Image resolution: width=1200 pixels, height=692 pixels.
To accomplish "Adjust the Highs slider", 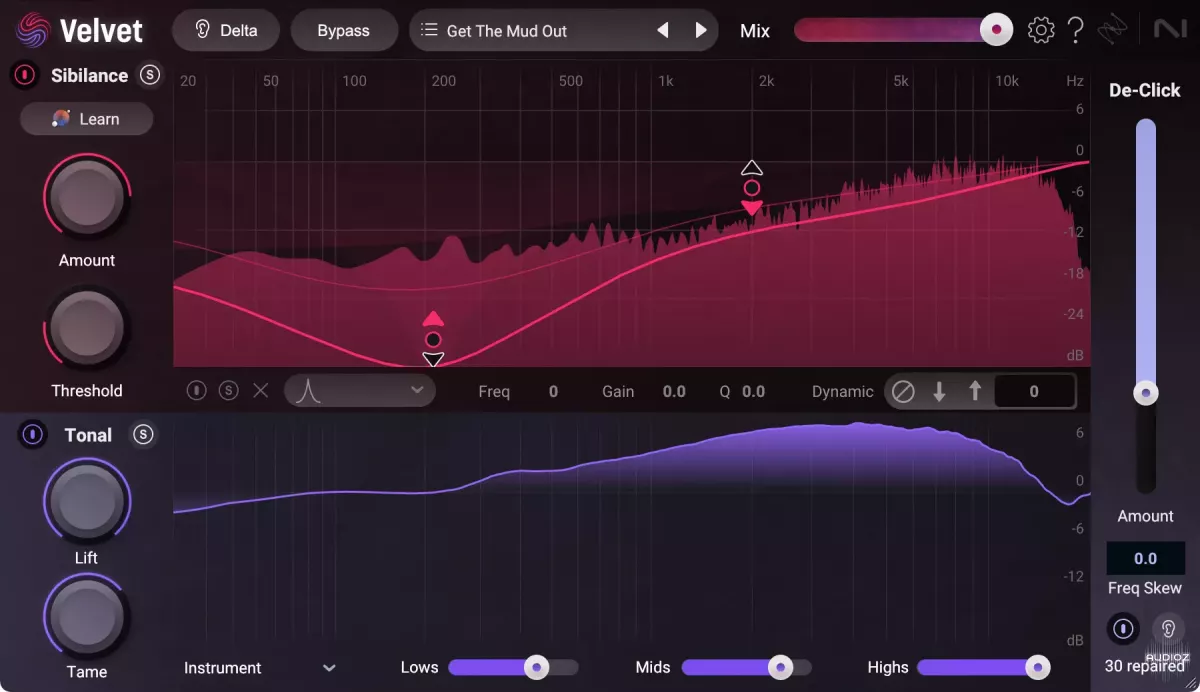I will tap(983, 667).
